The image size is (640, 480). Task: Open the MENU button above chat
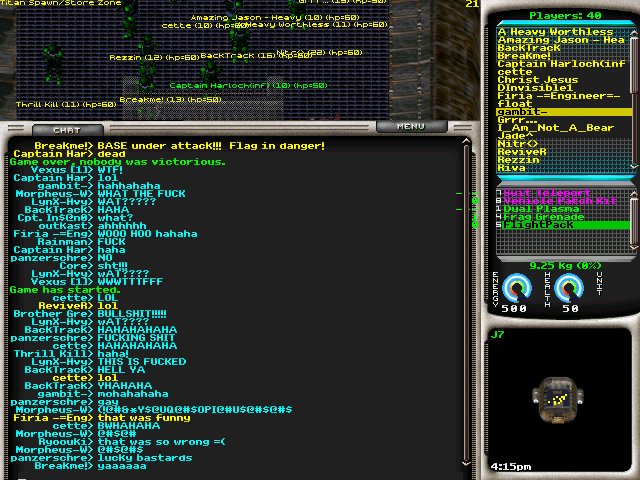(411, 127)
